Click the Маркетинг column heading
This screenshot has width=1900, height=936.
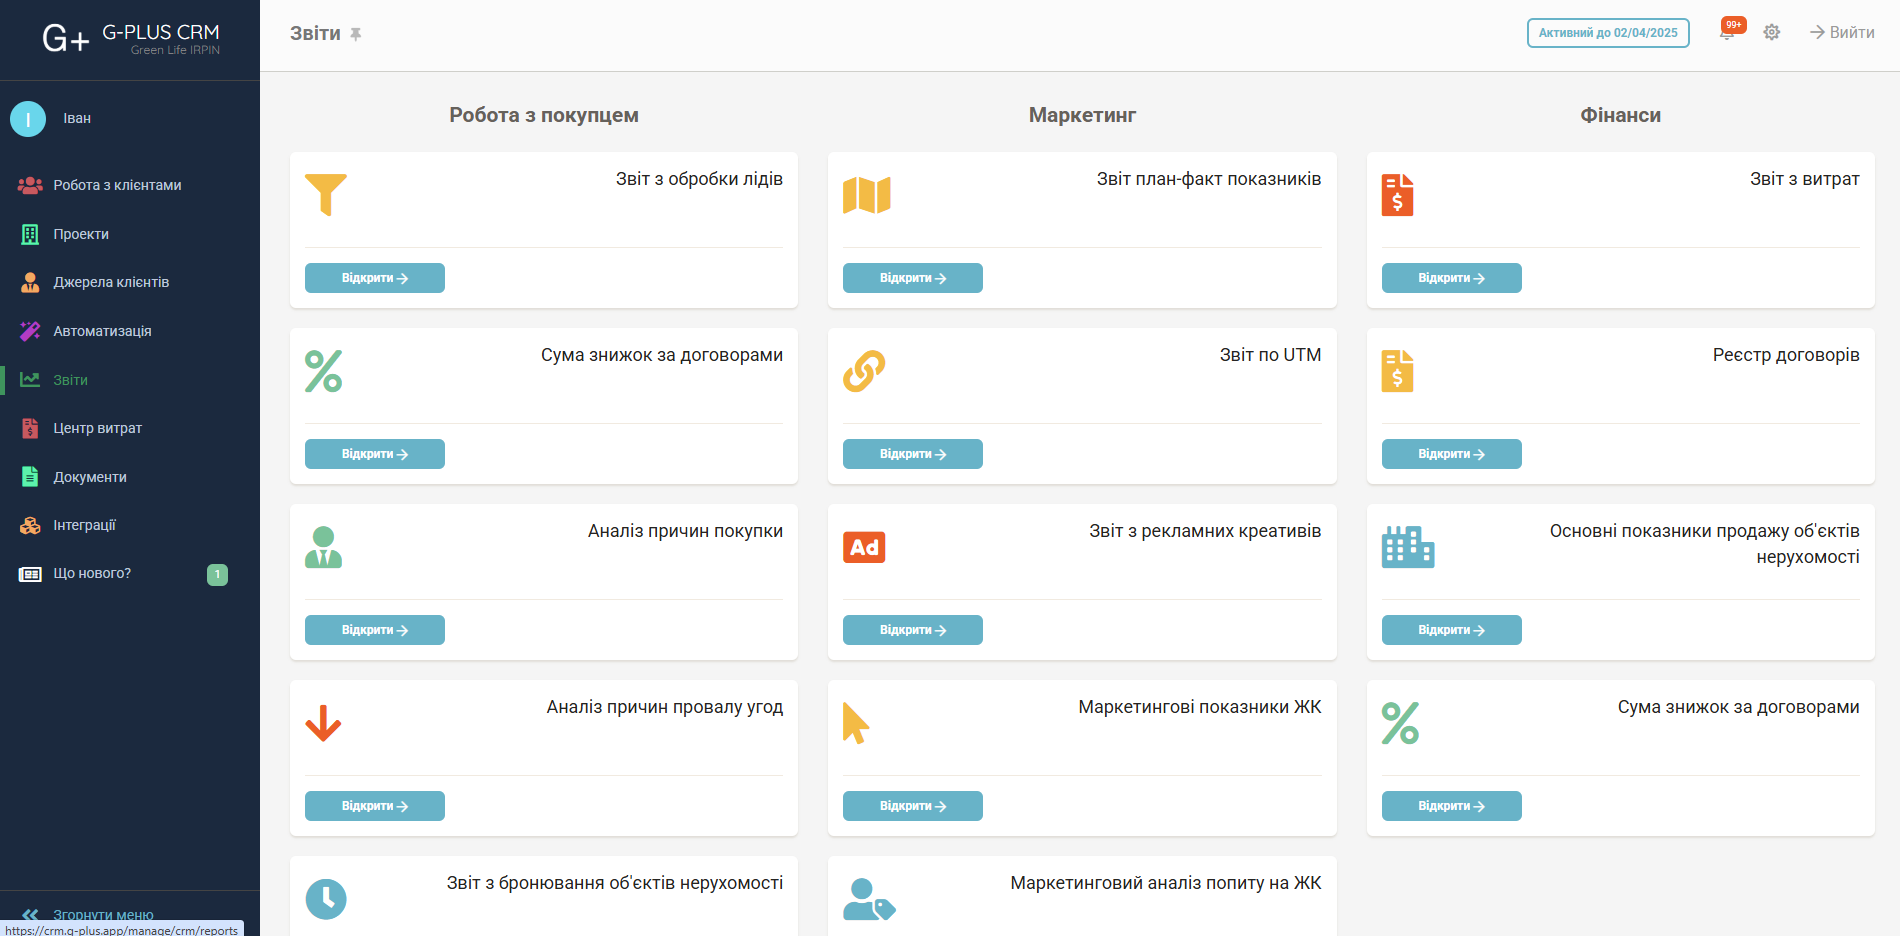pos(1083,115)
